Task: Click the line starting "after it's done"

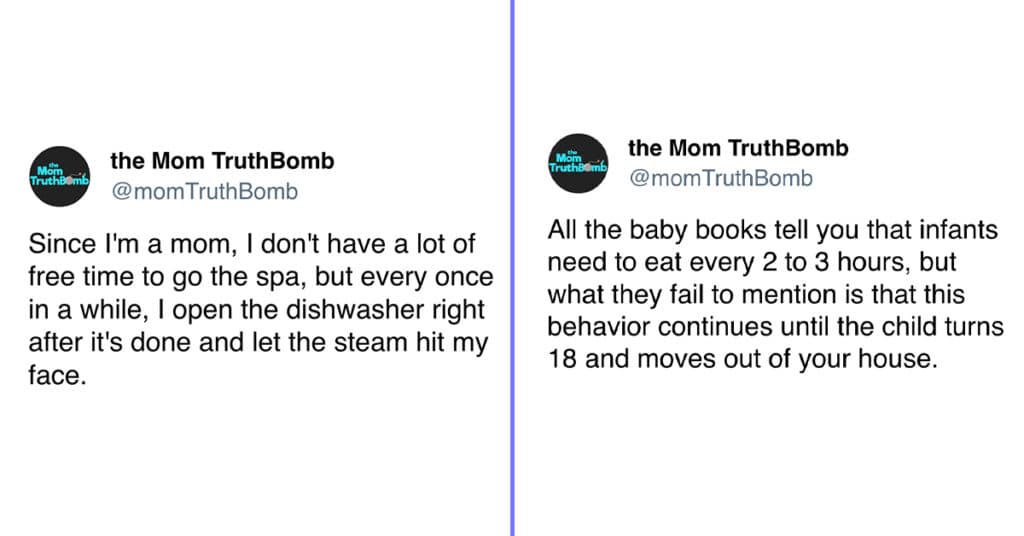Action: [x=258, y=342]
